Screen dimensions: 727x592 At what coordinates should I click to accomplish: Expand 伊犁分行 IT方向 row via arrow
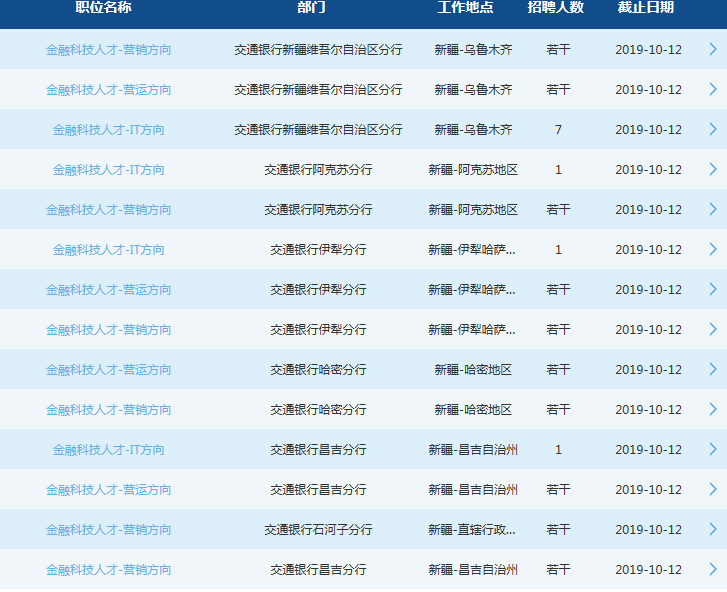(712, 249)
